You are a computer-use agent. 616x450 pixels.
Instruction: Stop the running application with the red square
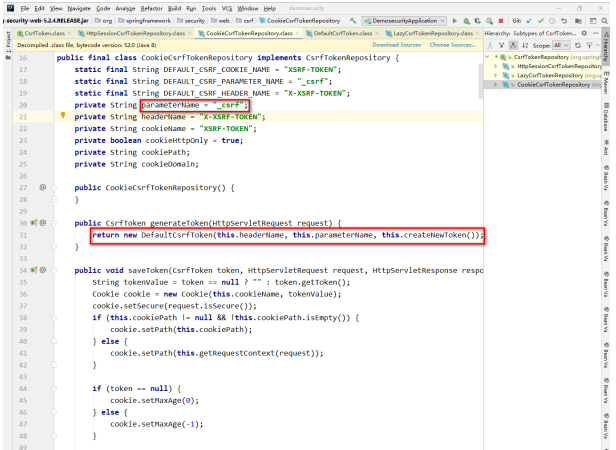pos(501,21)
